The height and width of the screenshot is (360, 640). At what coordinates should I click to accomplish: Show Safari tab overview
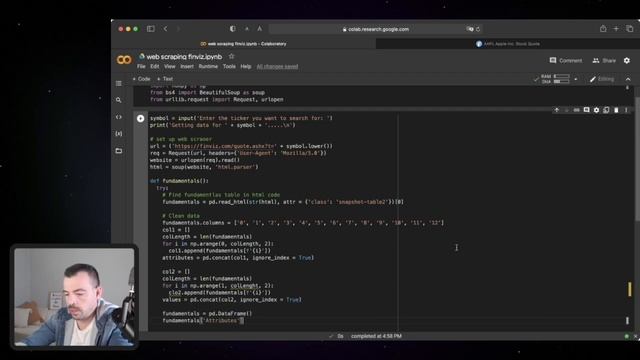pyautogui.click(x=630, y=29)
